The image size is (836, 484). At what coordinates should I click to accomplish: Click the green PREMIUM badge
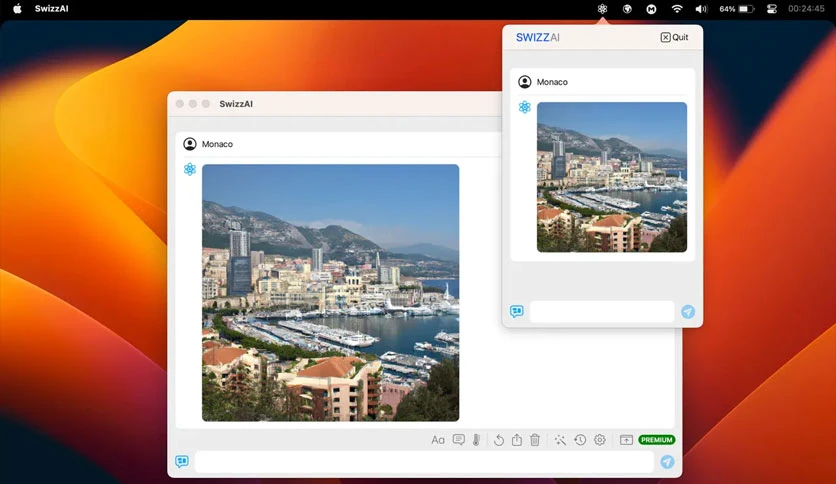point(656,440)
